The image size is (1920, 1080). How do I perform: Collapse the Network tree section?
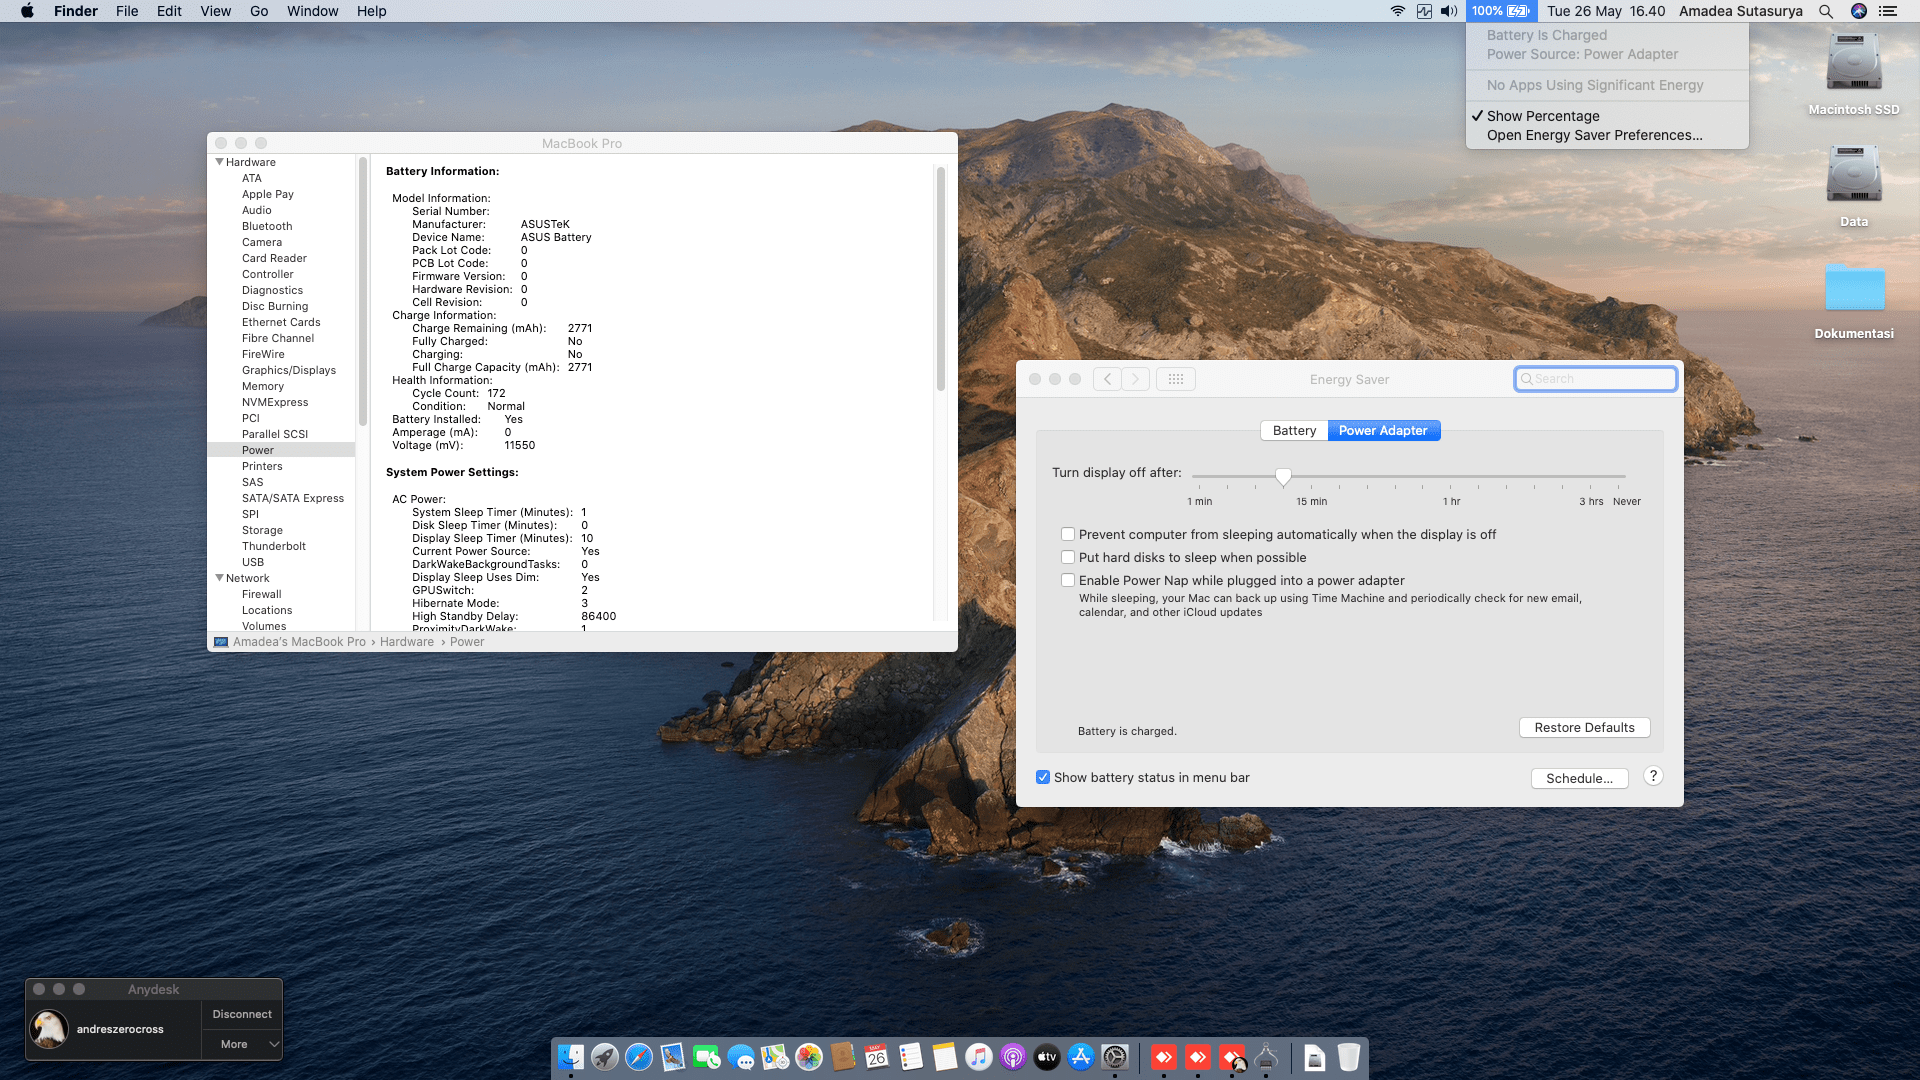pyautogui.click(x=219, y=578)
